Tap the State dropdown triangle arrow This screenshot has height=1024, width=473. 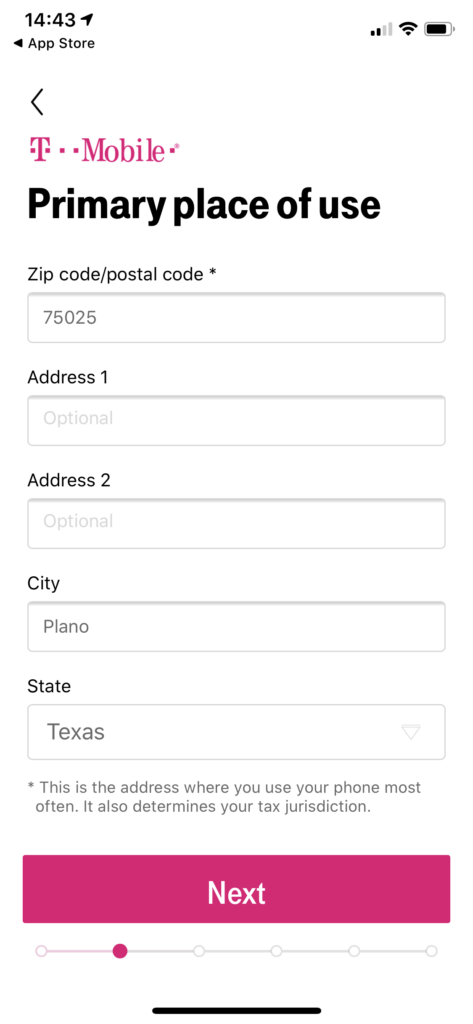tap(411, 732)
